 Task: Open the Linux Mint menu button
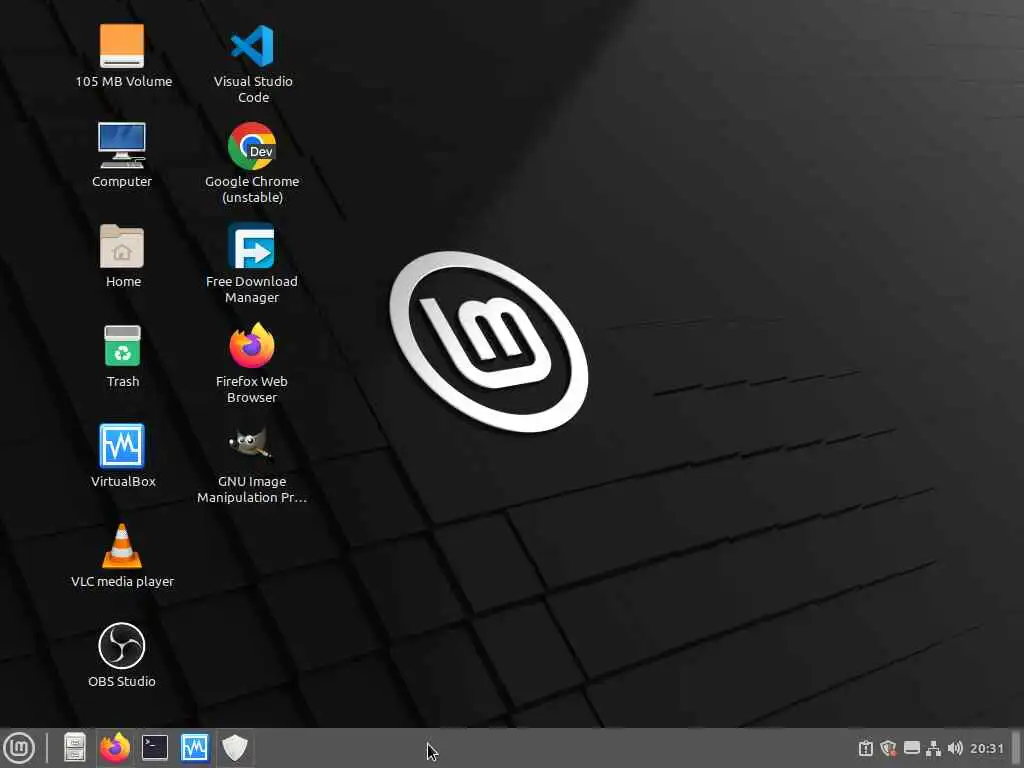coord(20,748)
